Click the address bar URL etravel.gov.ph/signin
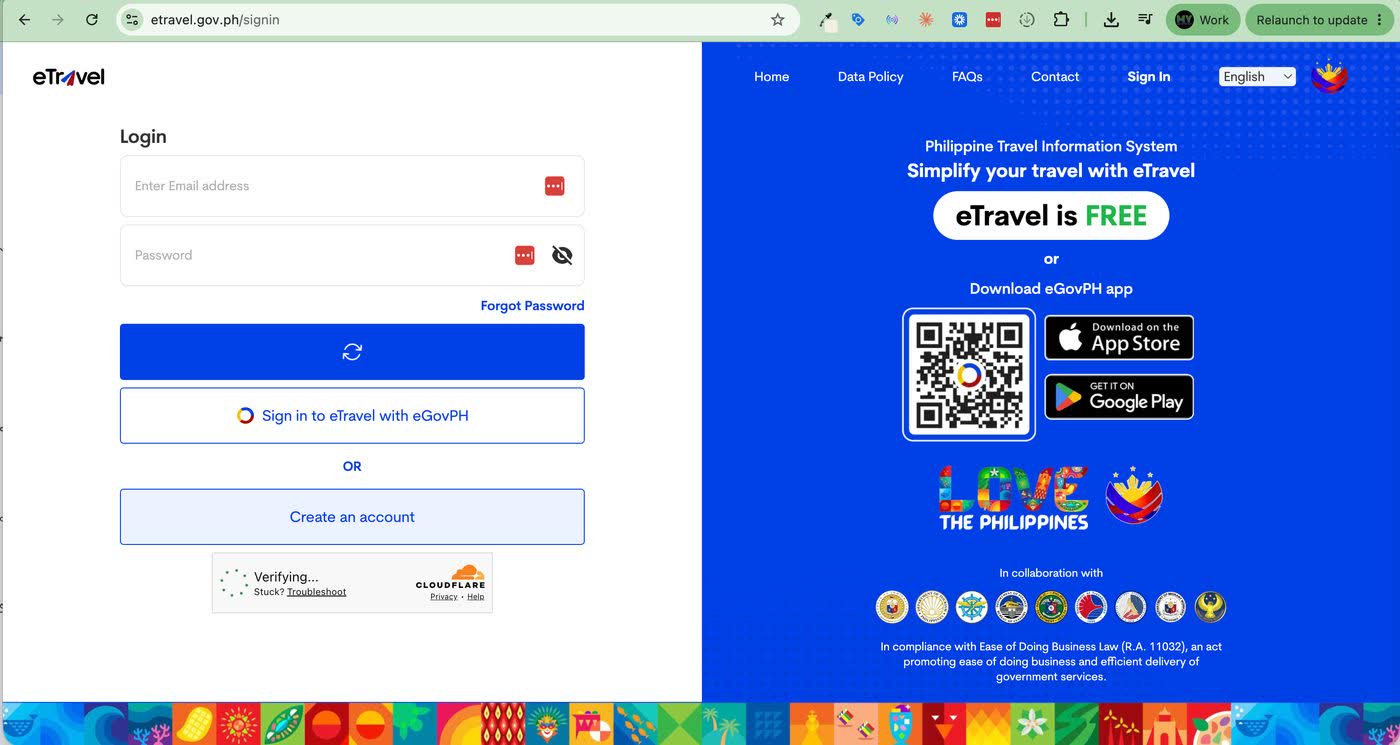 [215, 20]
